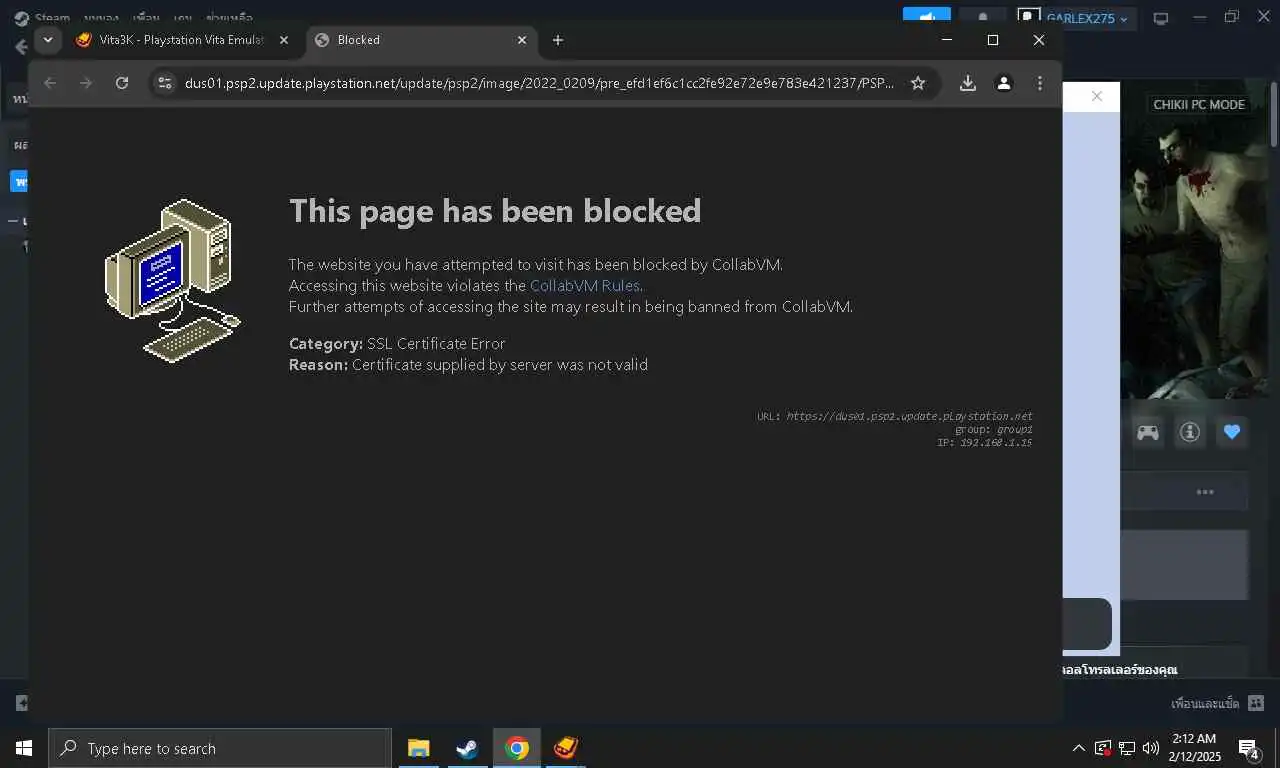This screenshot has height=768, width=1280.
Task: Open a new tab with the plus button
Action: pyautogui.click(x=558, y=40)
